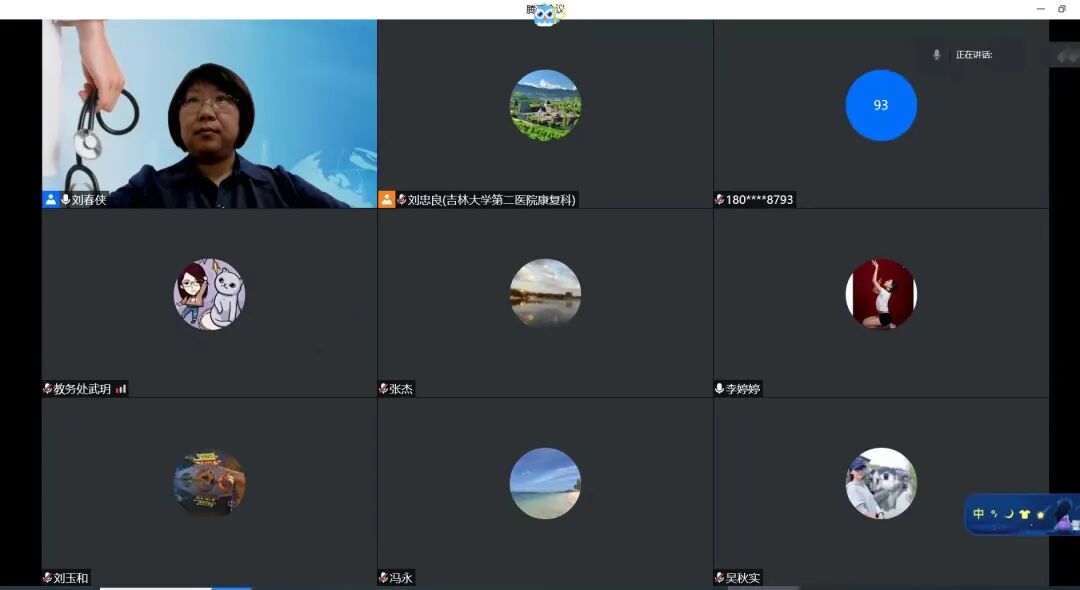Click the microphone icon beside 李婷婷
The image size is (1080, 590).
click(718, 389)
